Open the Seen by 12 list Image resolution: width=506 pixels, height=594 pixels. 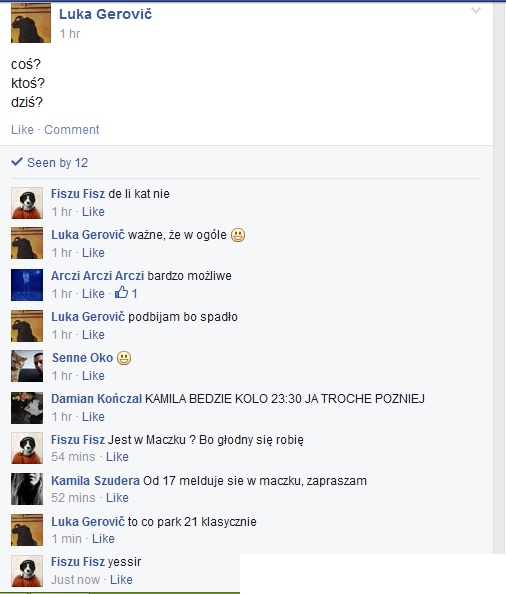58,163
